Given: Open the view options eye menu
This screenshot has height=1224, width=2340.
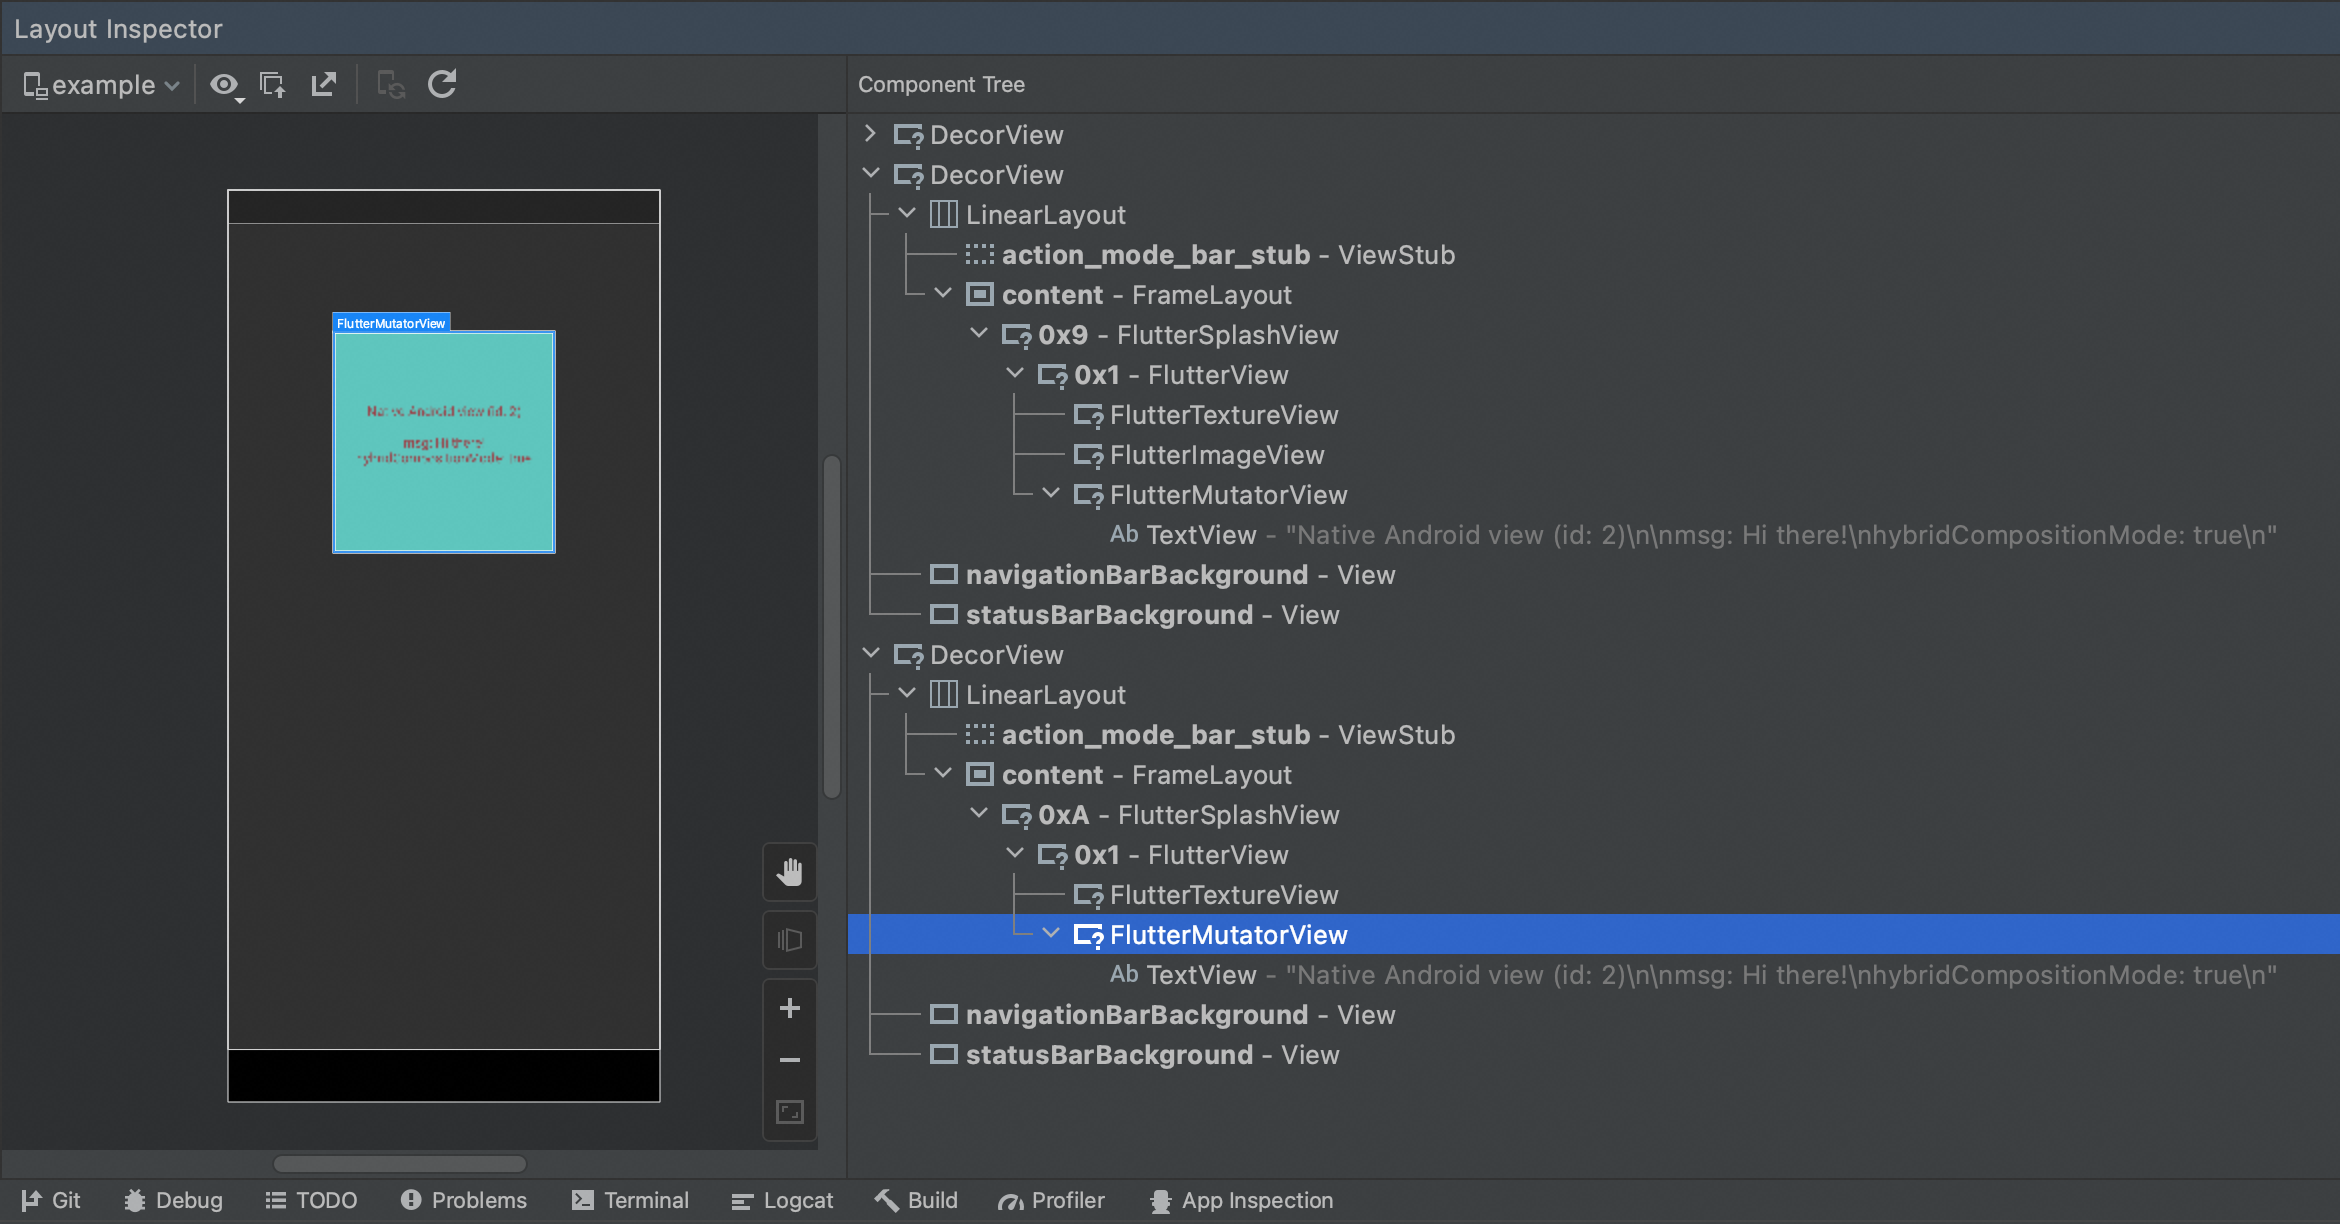Looking at the screenshot, I should coord(224,84).
